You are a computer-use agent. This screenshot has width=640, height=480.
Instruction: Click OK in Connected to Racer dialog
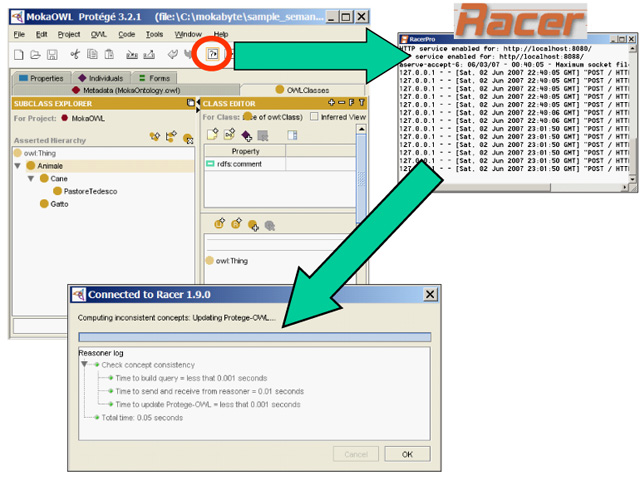(407, 454)
